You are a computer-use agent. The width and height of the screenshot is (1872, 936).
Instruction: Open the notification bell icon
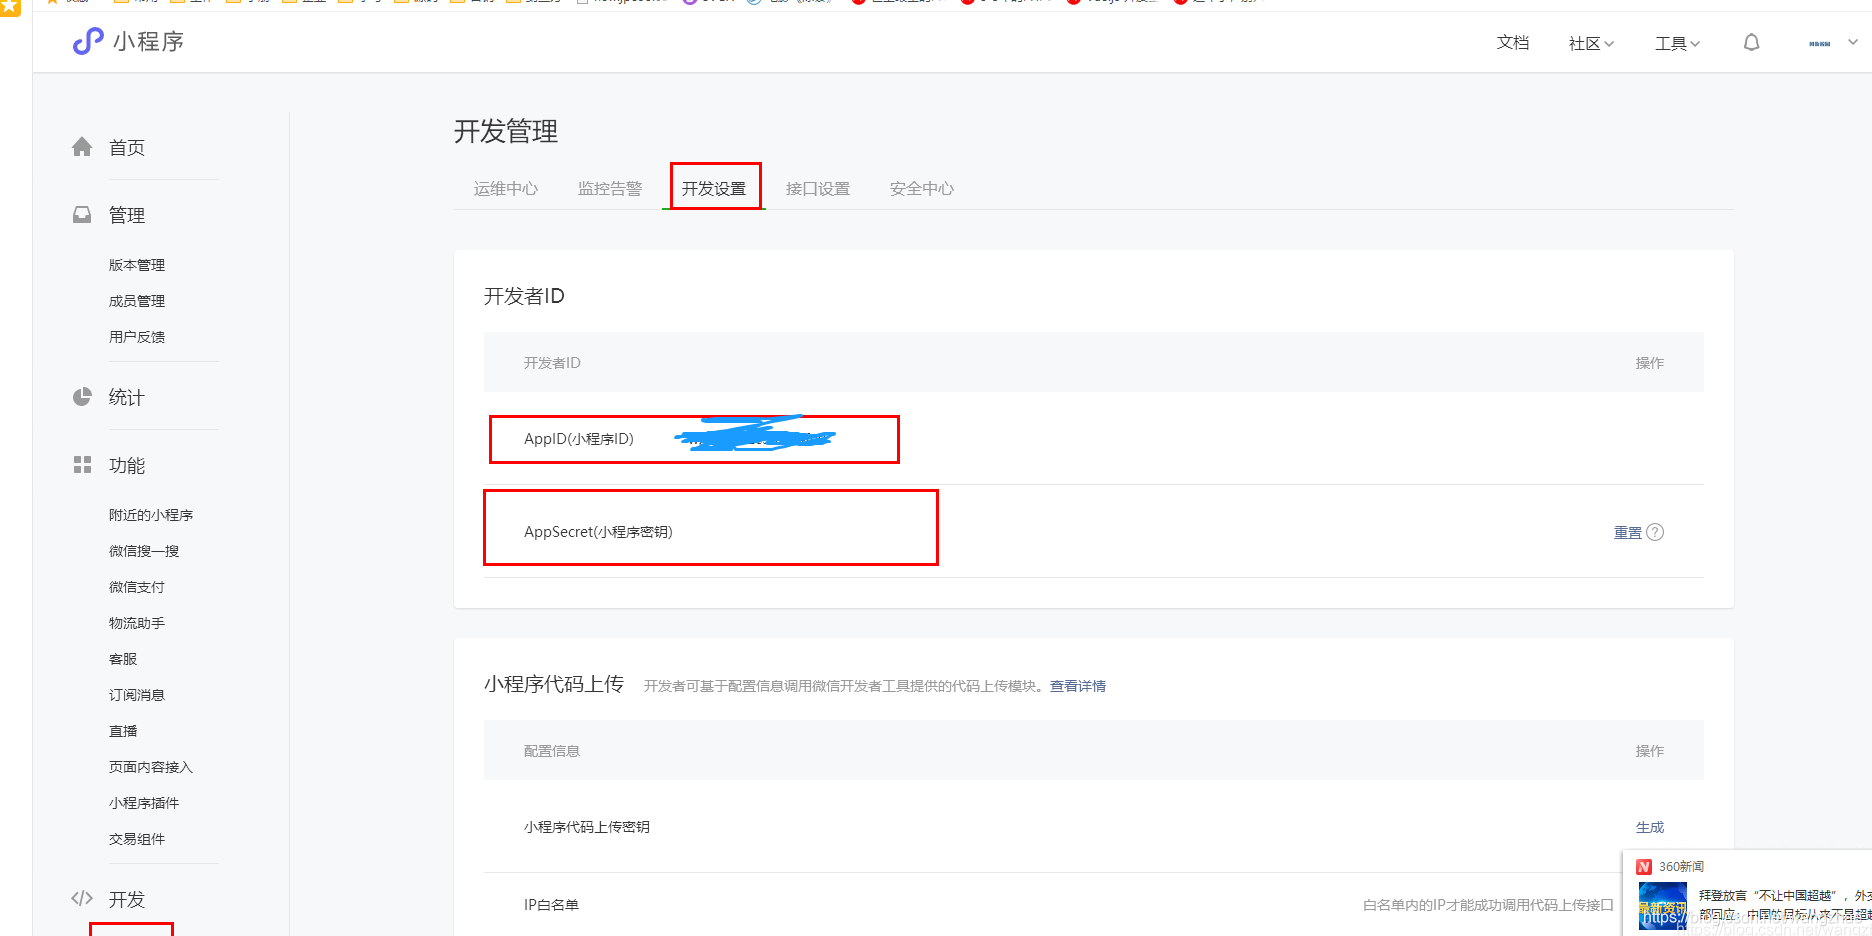point(1751,42)
